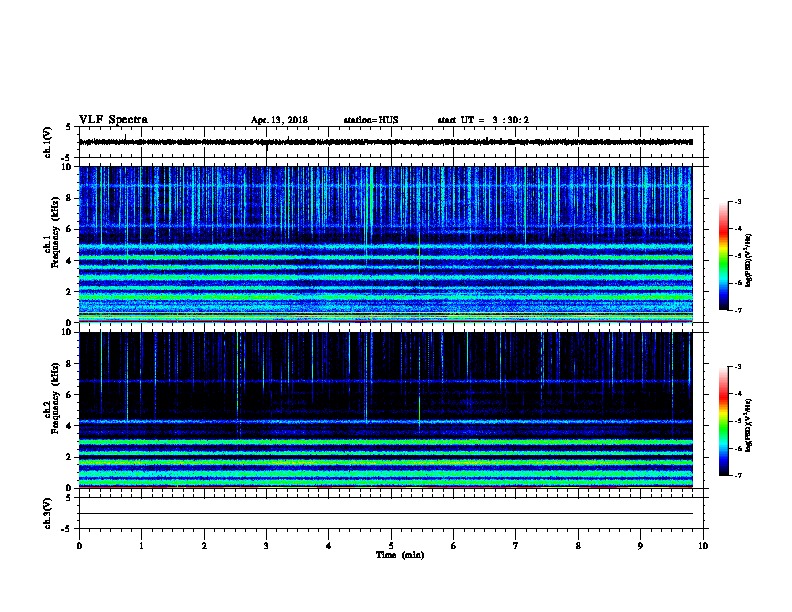
Task: Click the ch.1 voltage waveform trace
Action: pyautogui.click(x=386, y=142)
